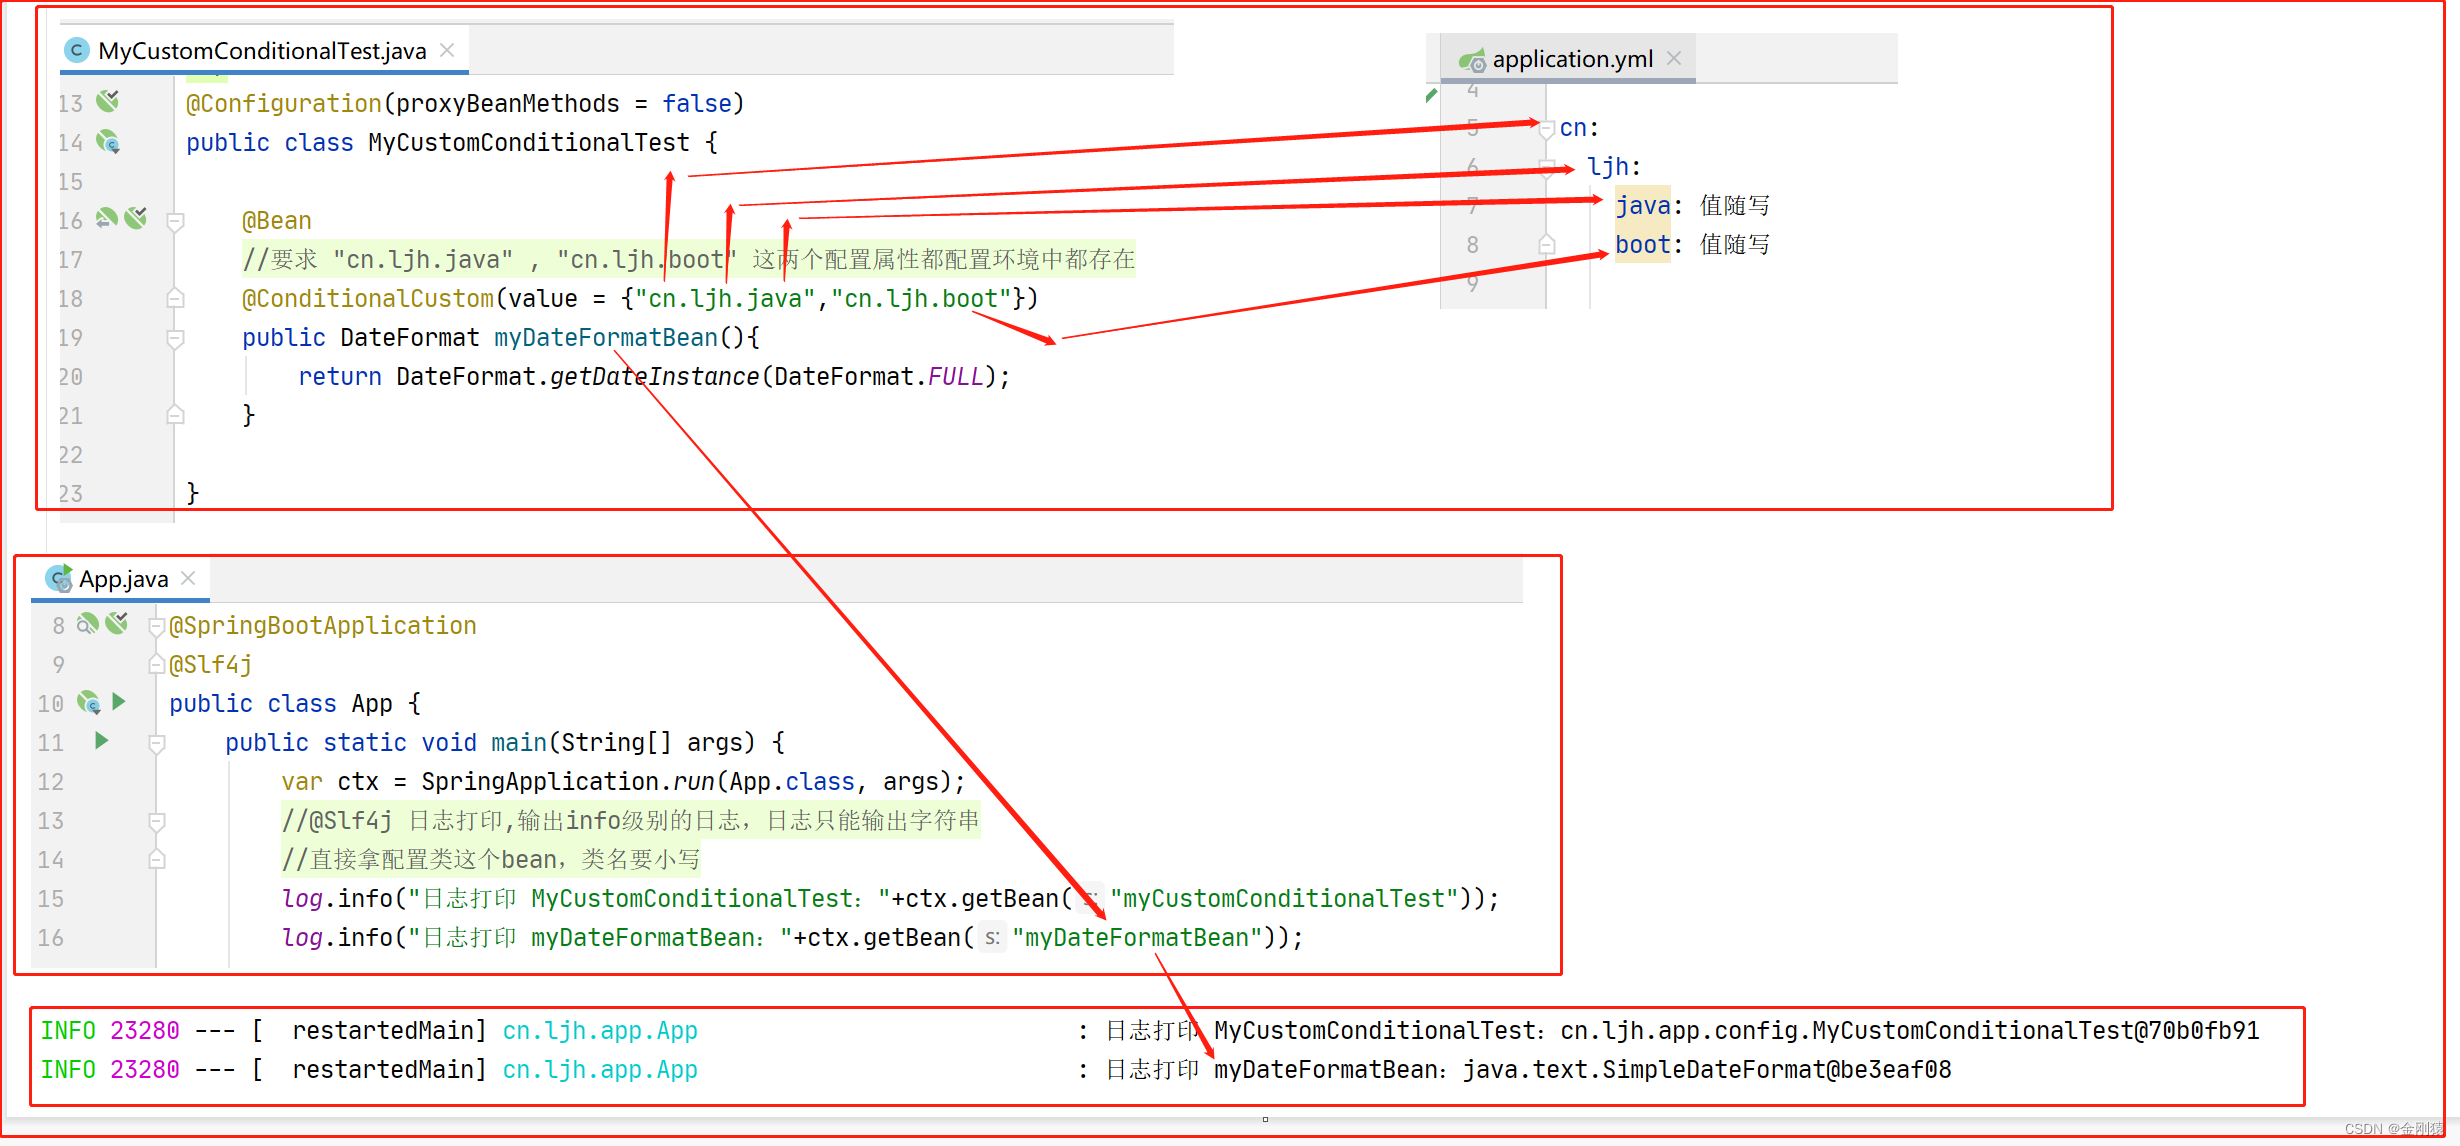Collapse the @Bean fold marker on line 16

175,221
